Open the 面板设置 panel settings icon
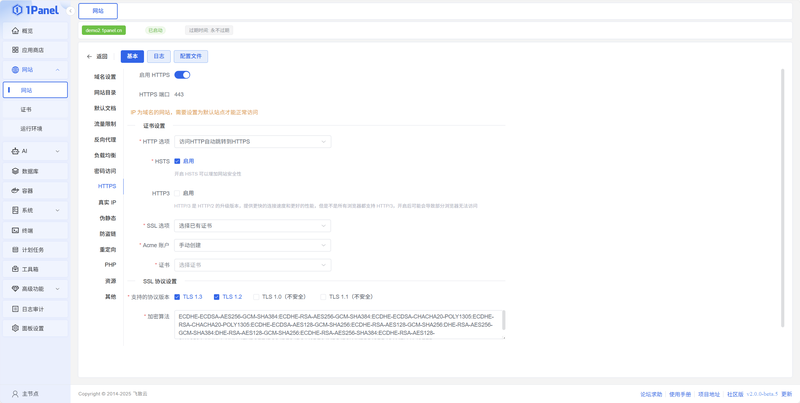 click(15, 328)
